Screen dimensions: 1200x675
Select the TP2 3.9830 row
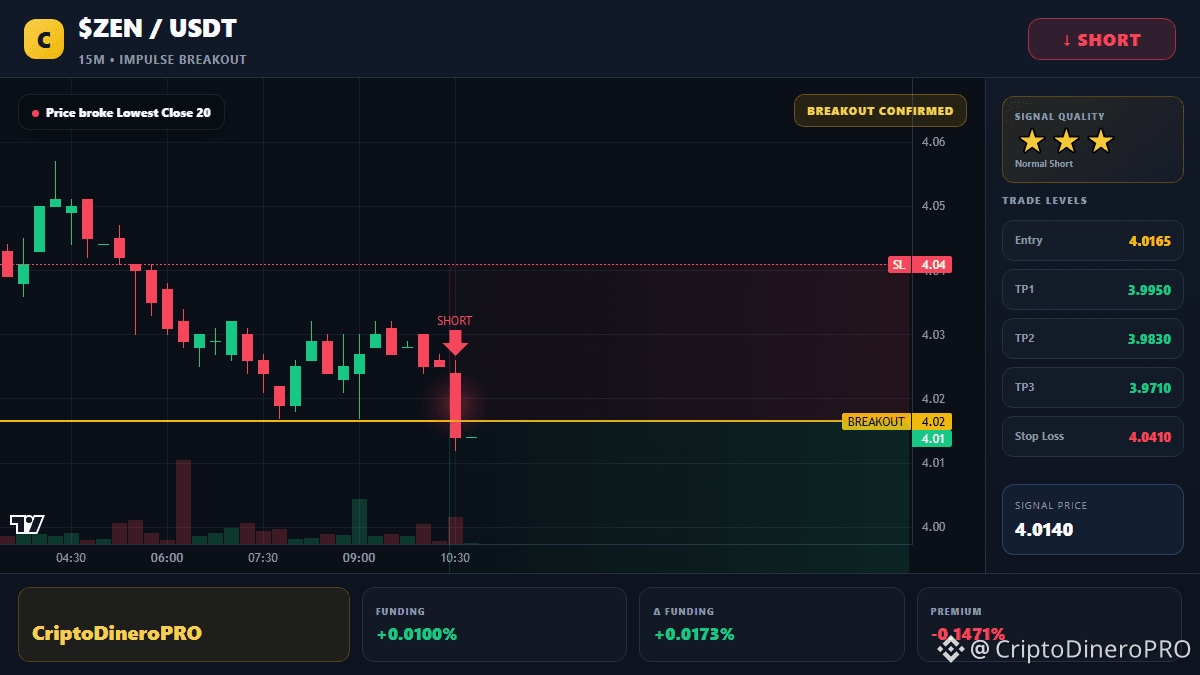tap(1092, 339)
